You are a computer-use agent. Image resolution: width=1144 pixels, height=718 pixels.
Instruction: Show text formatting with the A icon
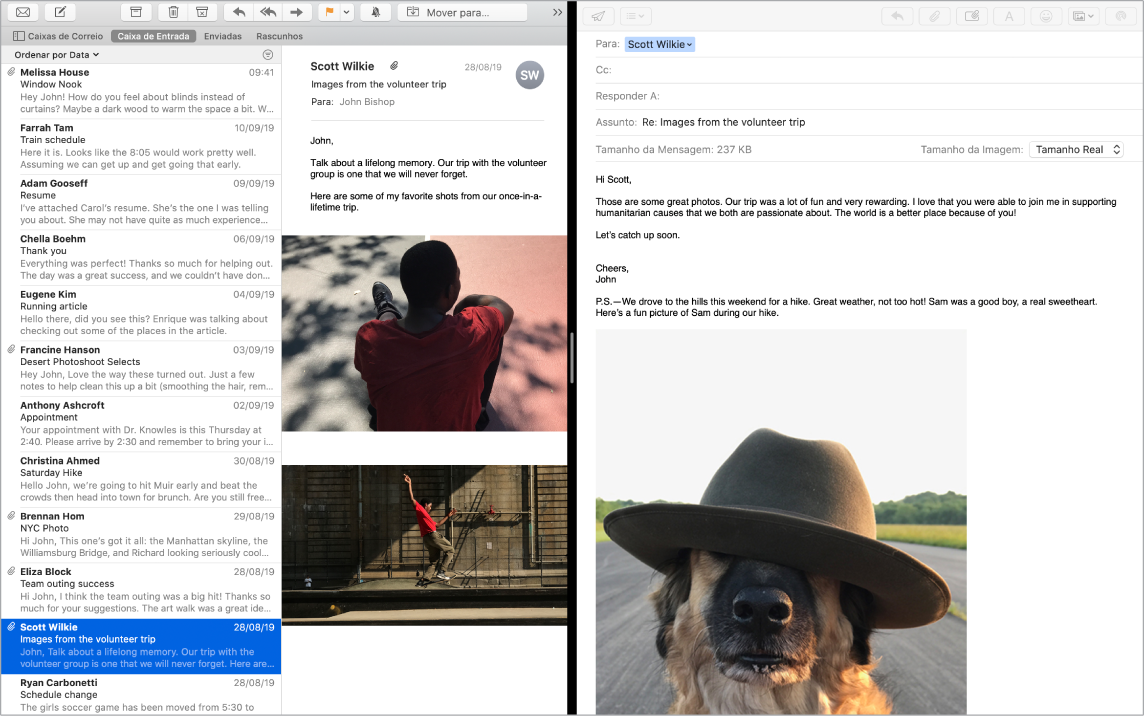point(1011,16)
